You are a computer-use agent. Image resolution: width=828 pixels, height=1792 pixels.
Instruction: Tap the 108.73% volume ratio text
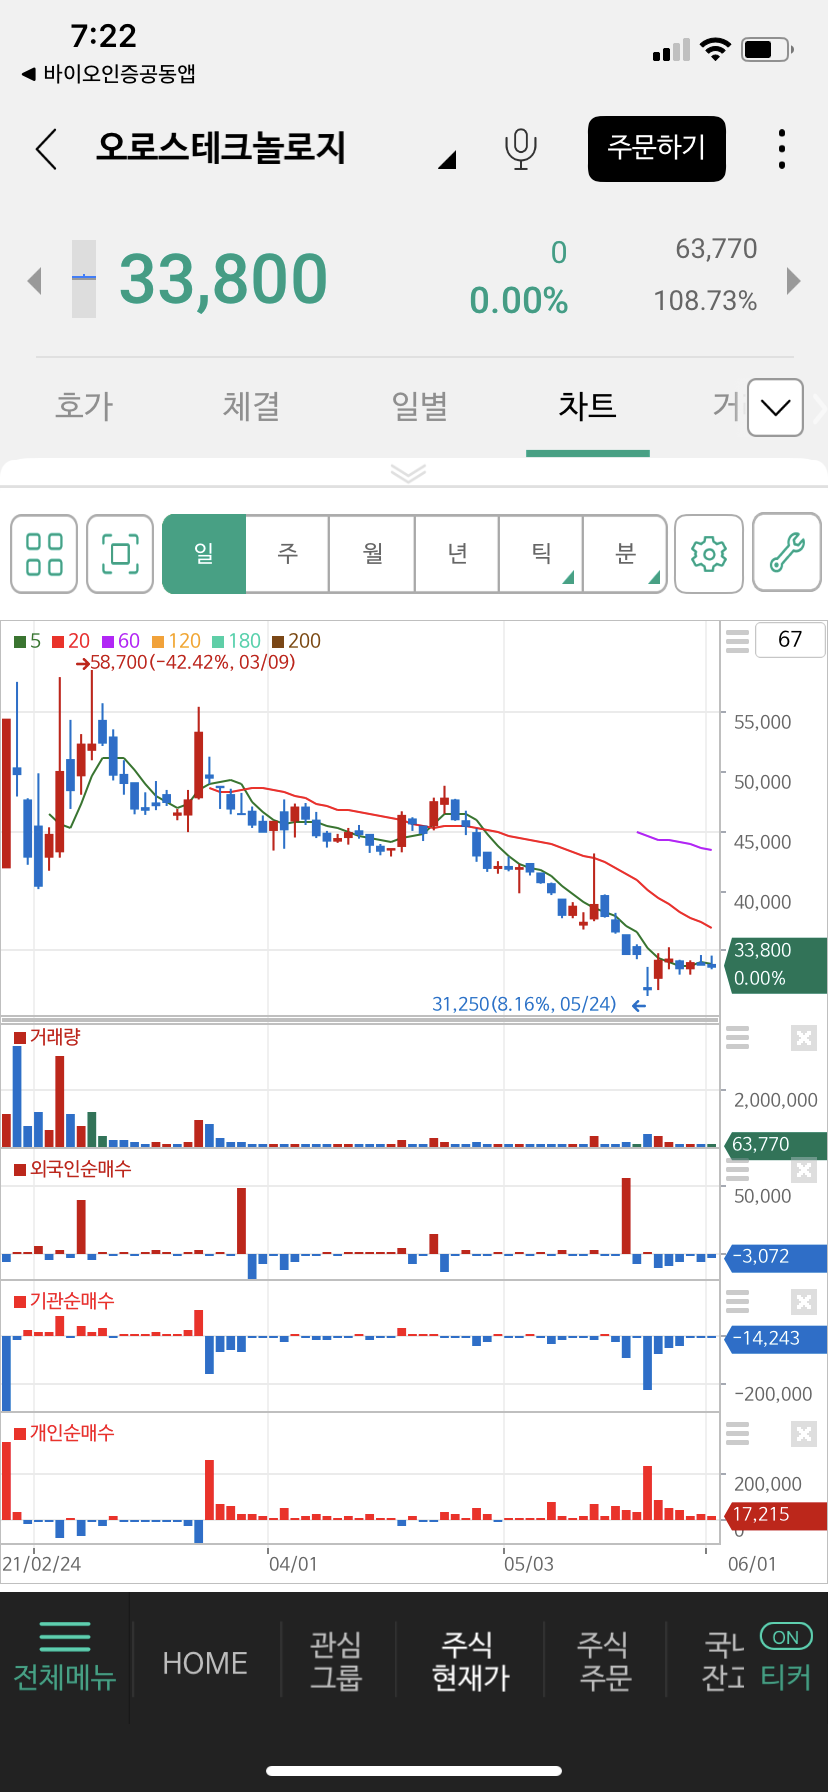tap(705, 301)
